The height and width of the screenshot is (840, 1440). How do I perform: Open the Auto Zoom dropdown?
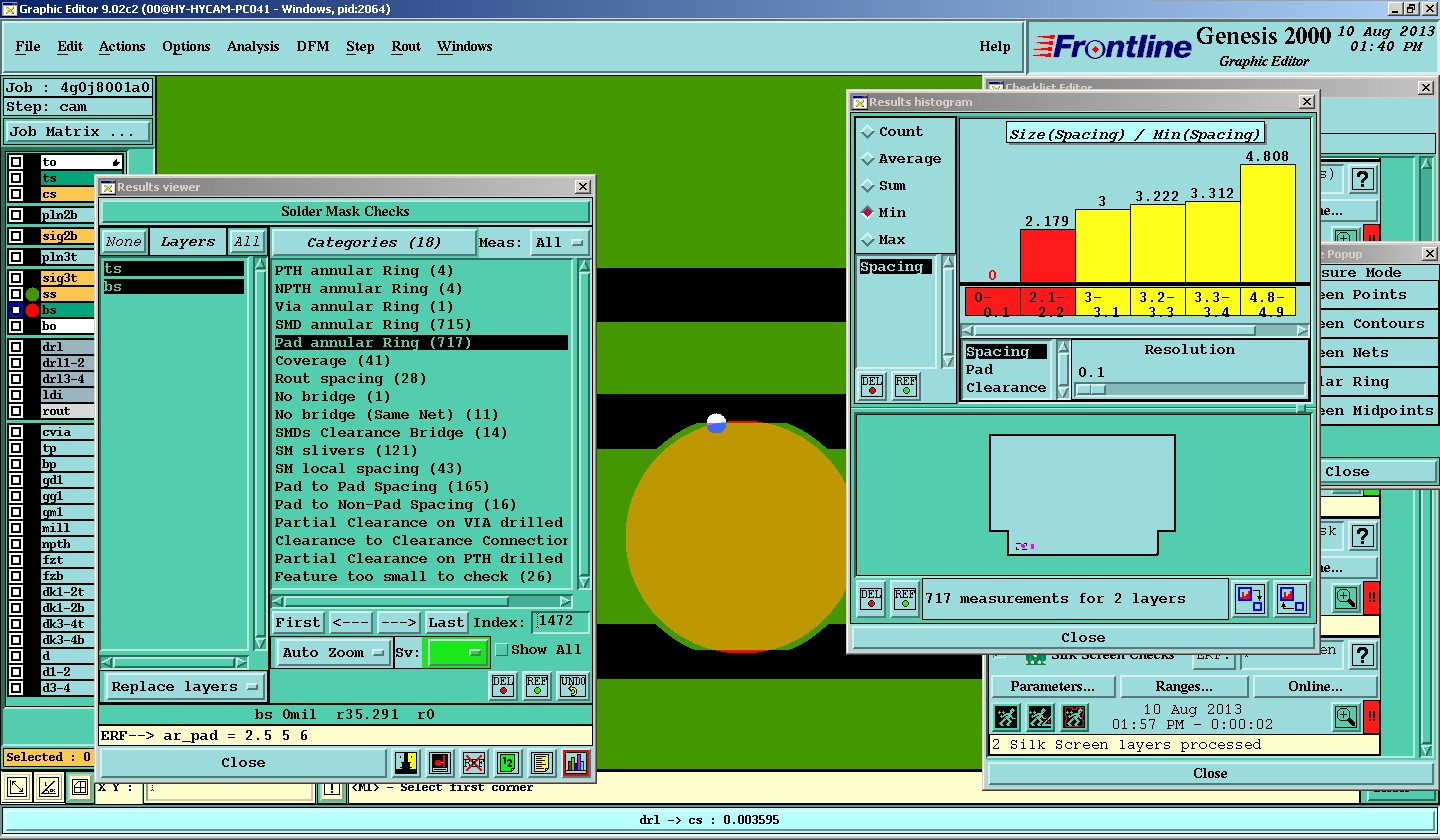334,653
